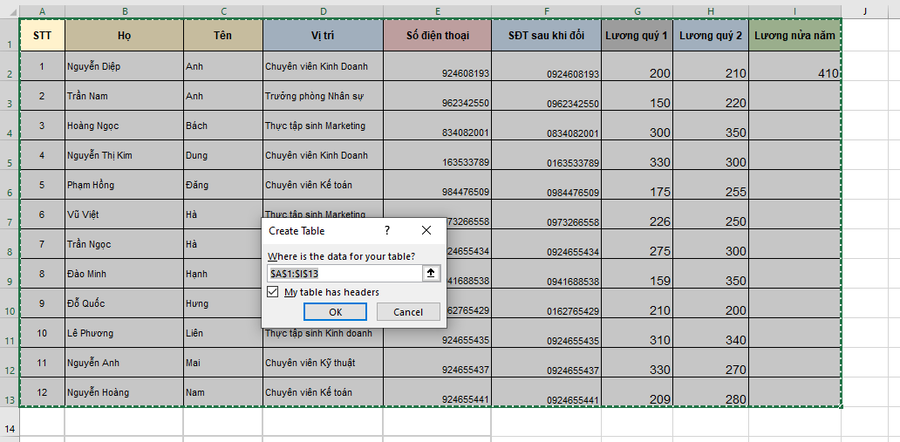Select quarter 1 salary cell 175
900x442 pixels.
point(637,185)
